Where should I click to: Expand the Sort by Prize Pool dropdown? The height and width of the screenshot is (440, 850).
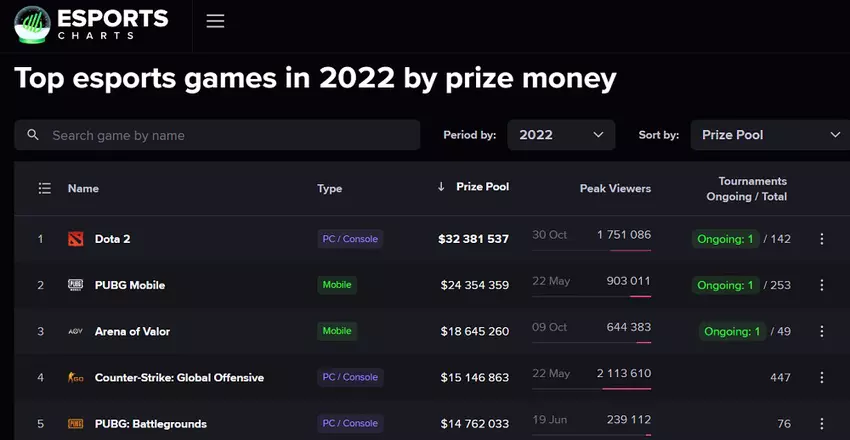pyautogui.click(x=768, y=135)
